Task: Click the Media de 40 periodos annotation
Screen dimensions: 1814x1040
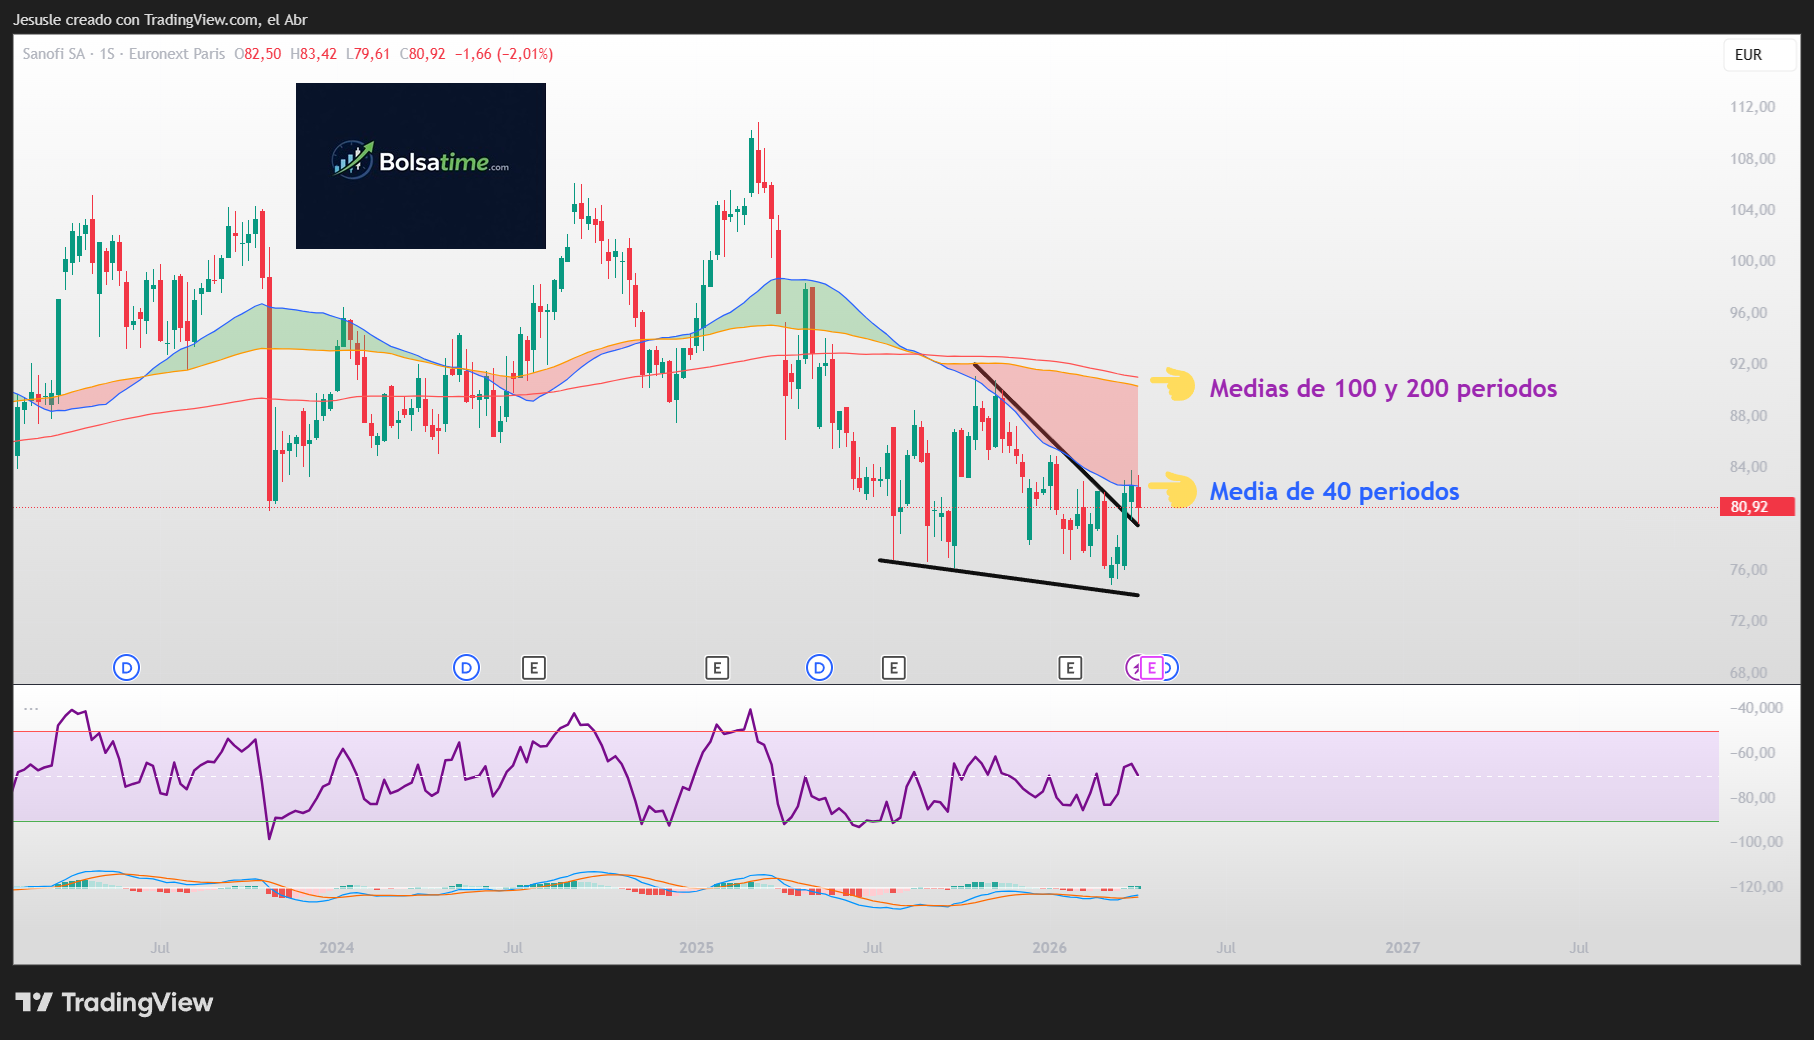Action: (x=1335, y=492)
